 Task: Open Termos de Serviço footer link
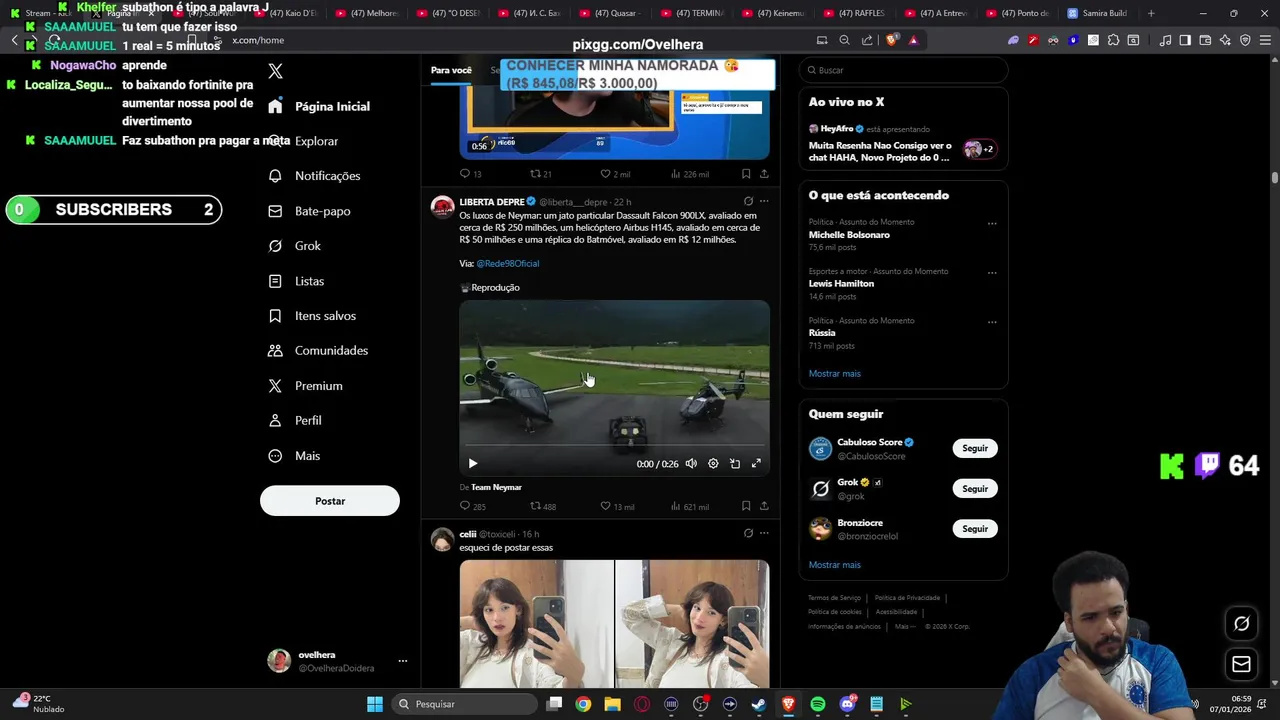pos(835,598)
